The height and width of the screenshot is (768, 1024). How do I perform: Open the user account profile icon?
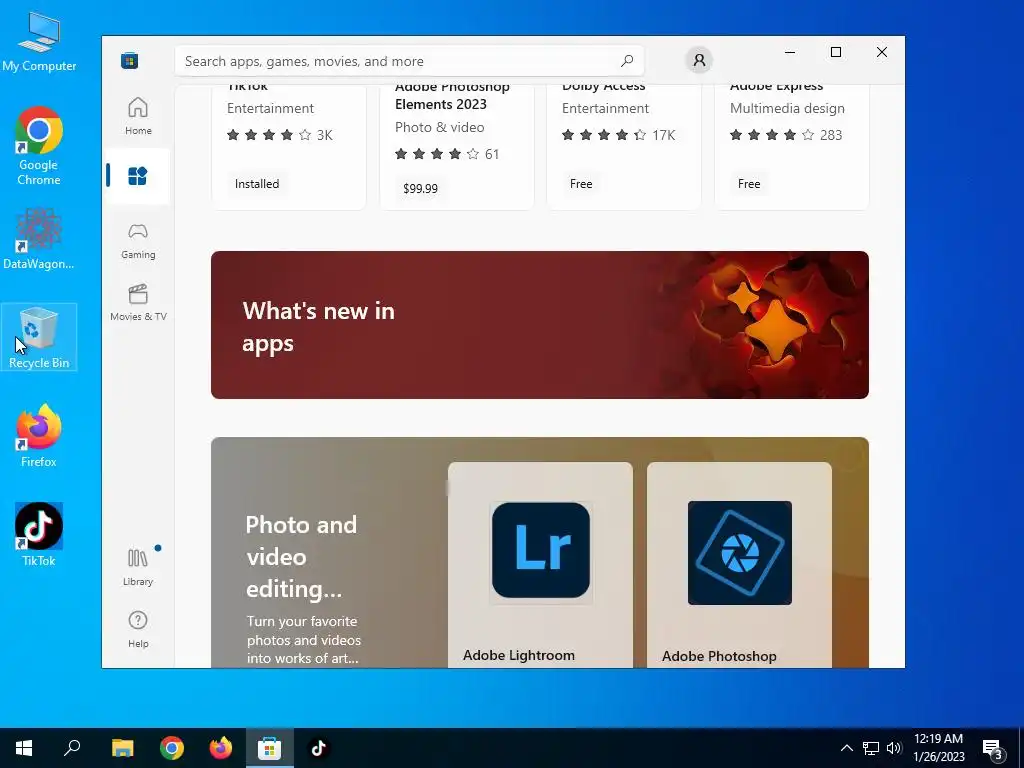pos(699,60)
